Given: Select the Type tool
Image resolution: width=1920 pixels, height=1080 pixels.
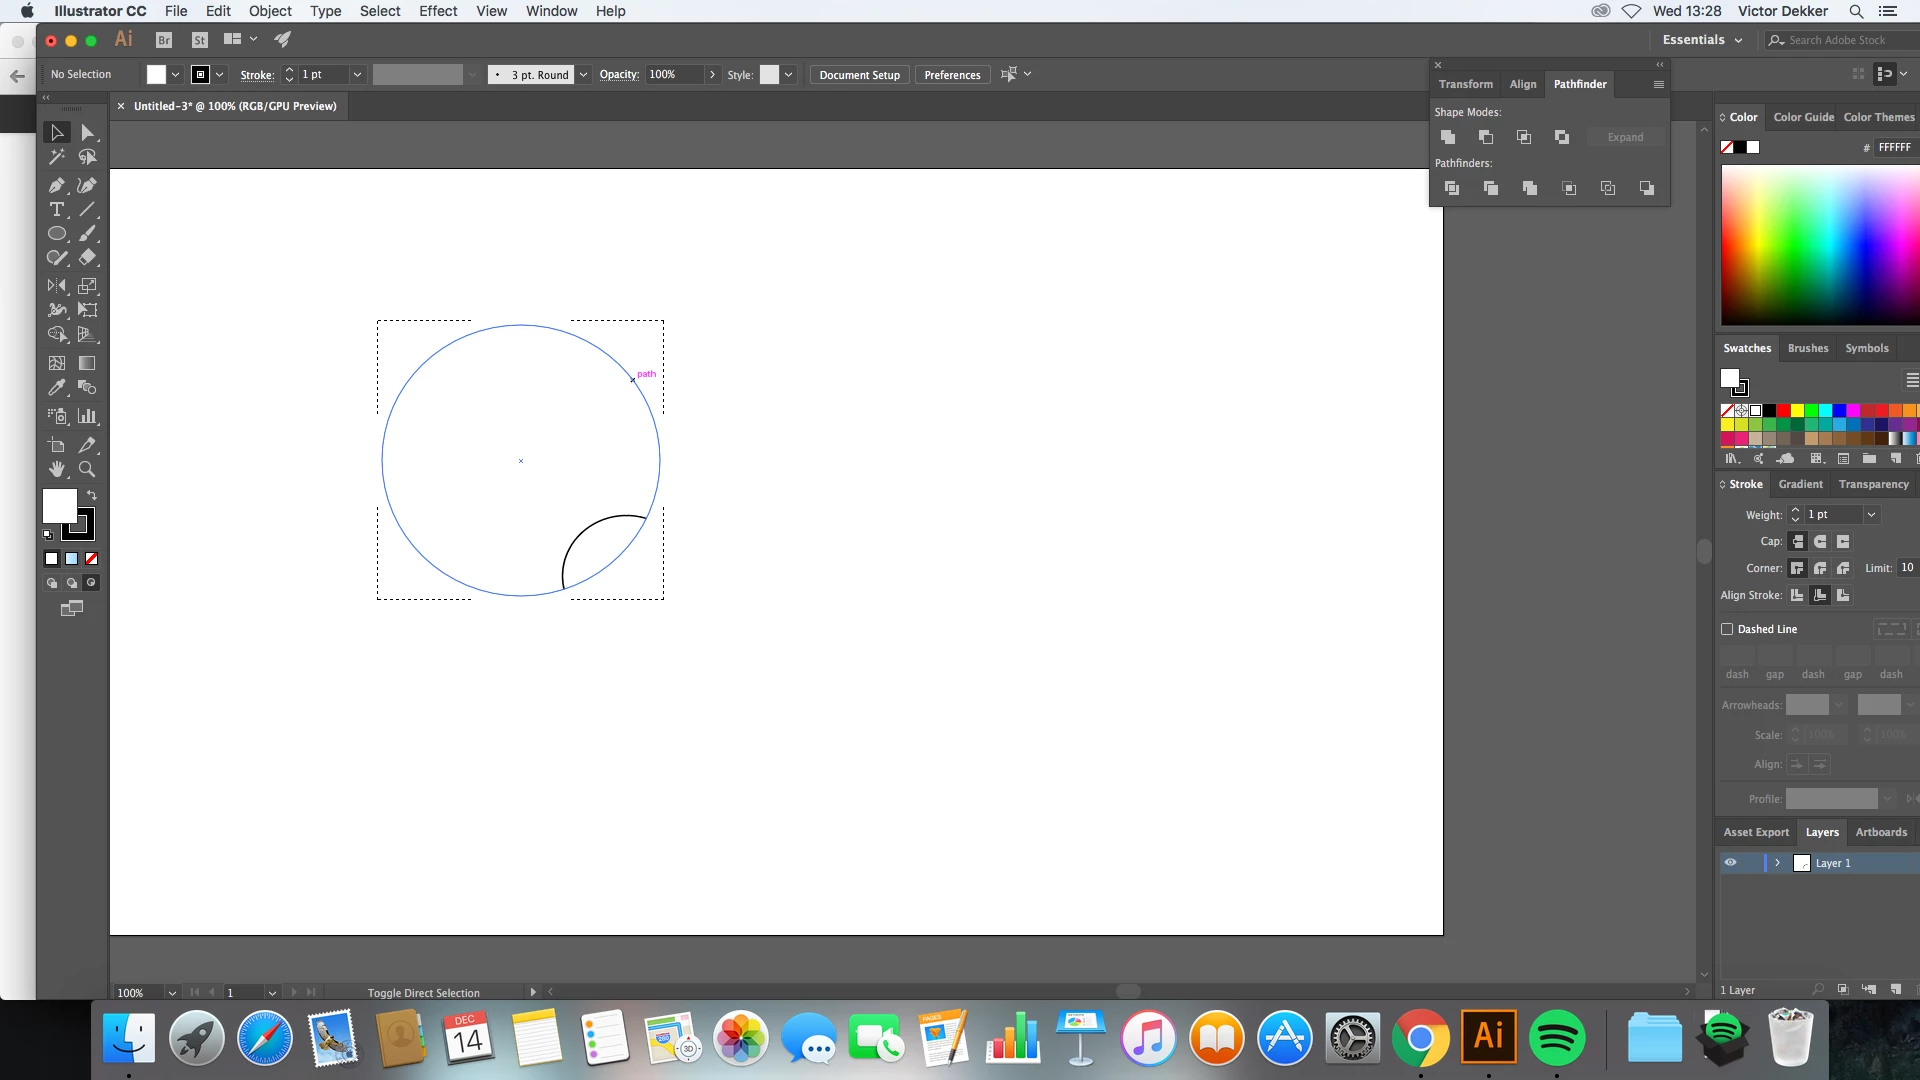Looking at the screenshot, I should point(56,210).
